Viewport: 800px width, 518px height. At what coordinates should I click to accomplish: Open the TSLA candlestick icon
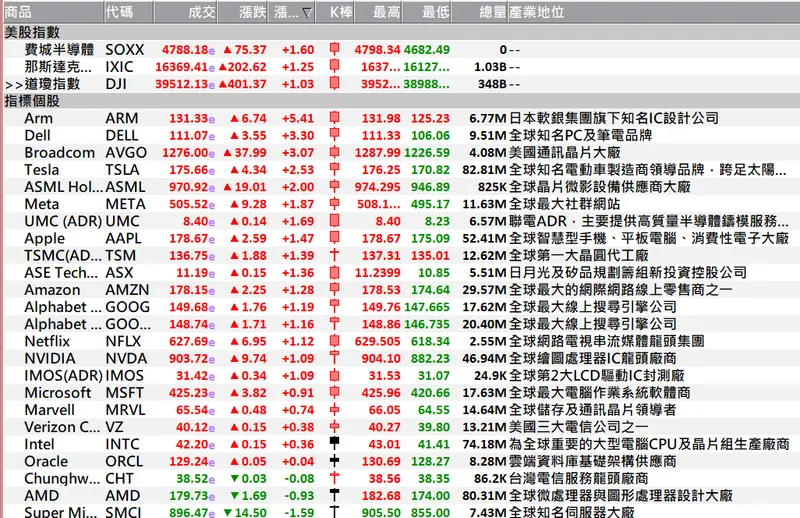tap(334, 169)
